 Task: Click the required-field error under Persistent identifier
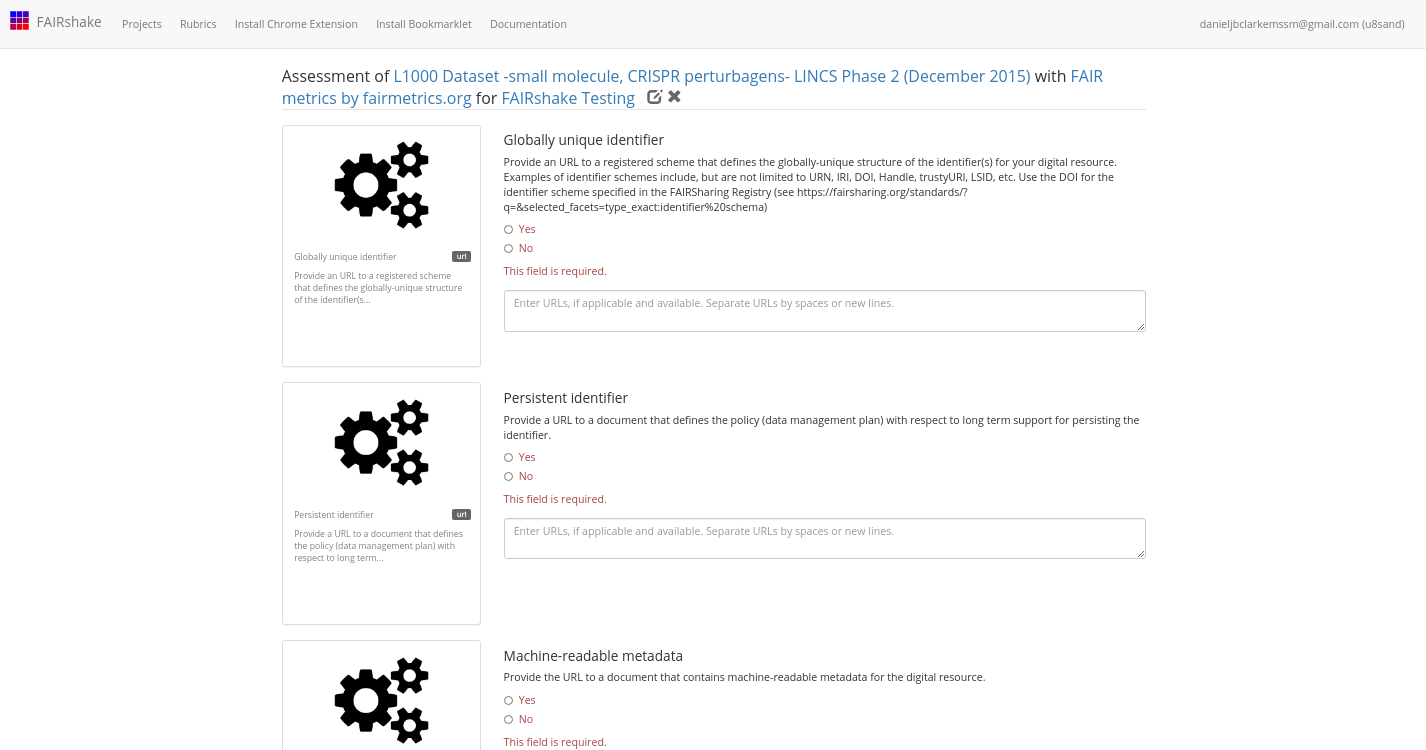(555, 499)
